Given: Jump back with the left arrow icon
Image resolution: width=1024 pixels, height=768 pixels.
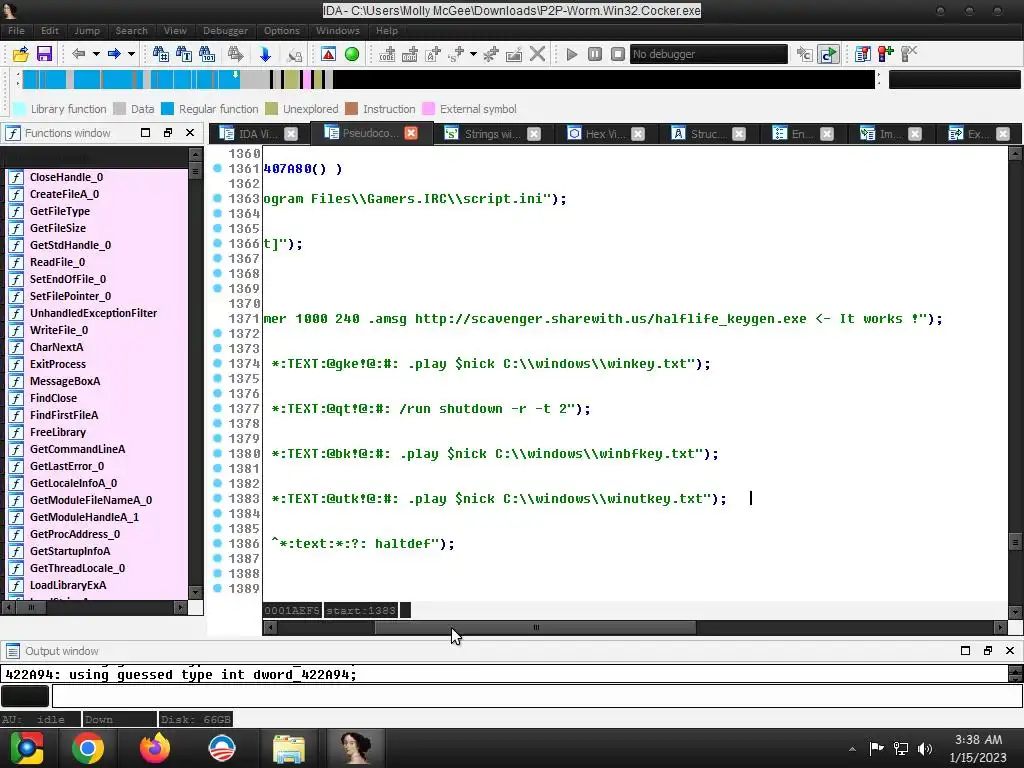Looking at the screenshot, I should click(79, 54).
